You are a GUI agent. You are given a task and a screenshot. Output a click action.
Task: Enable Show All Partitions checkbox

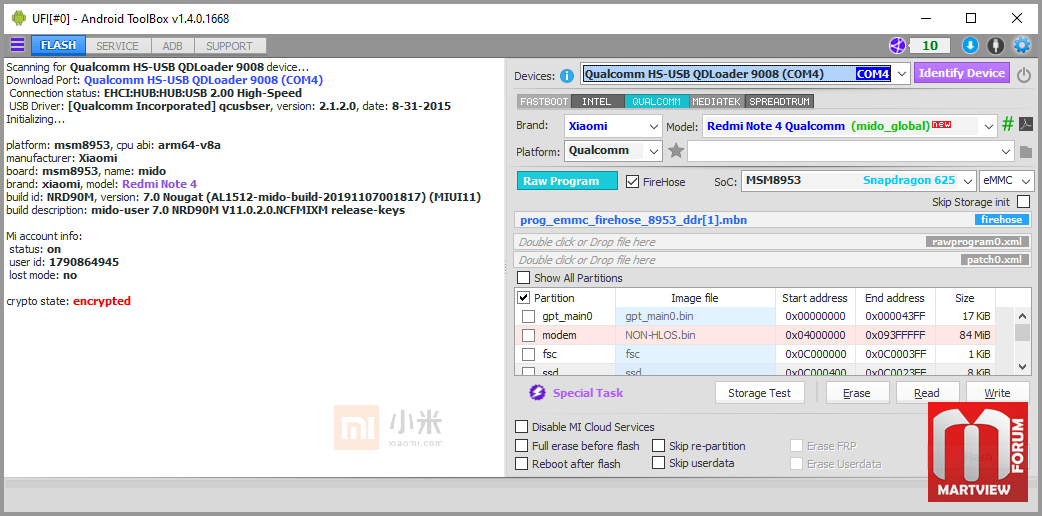pos(524,278)
